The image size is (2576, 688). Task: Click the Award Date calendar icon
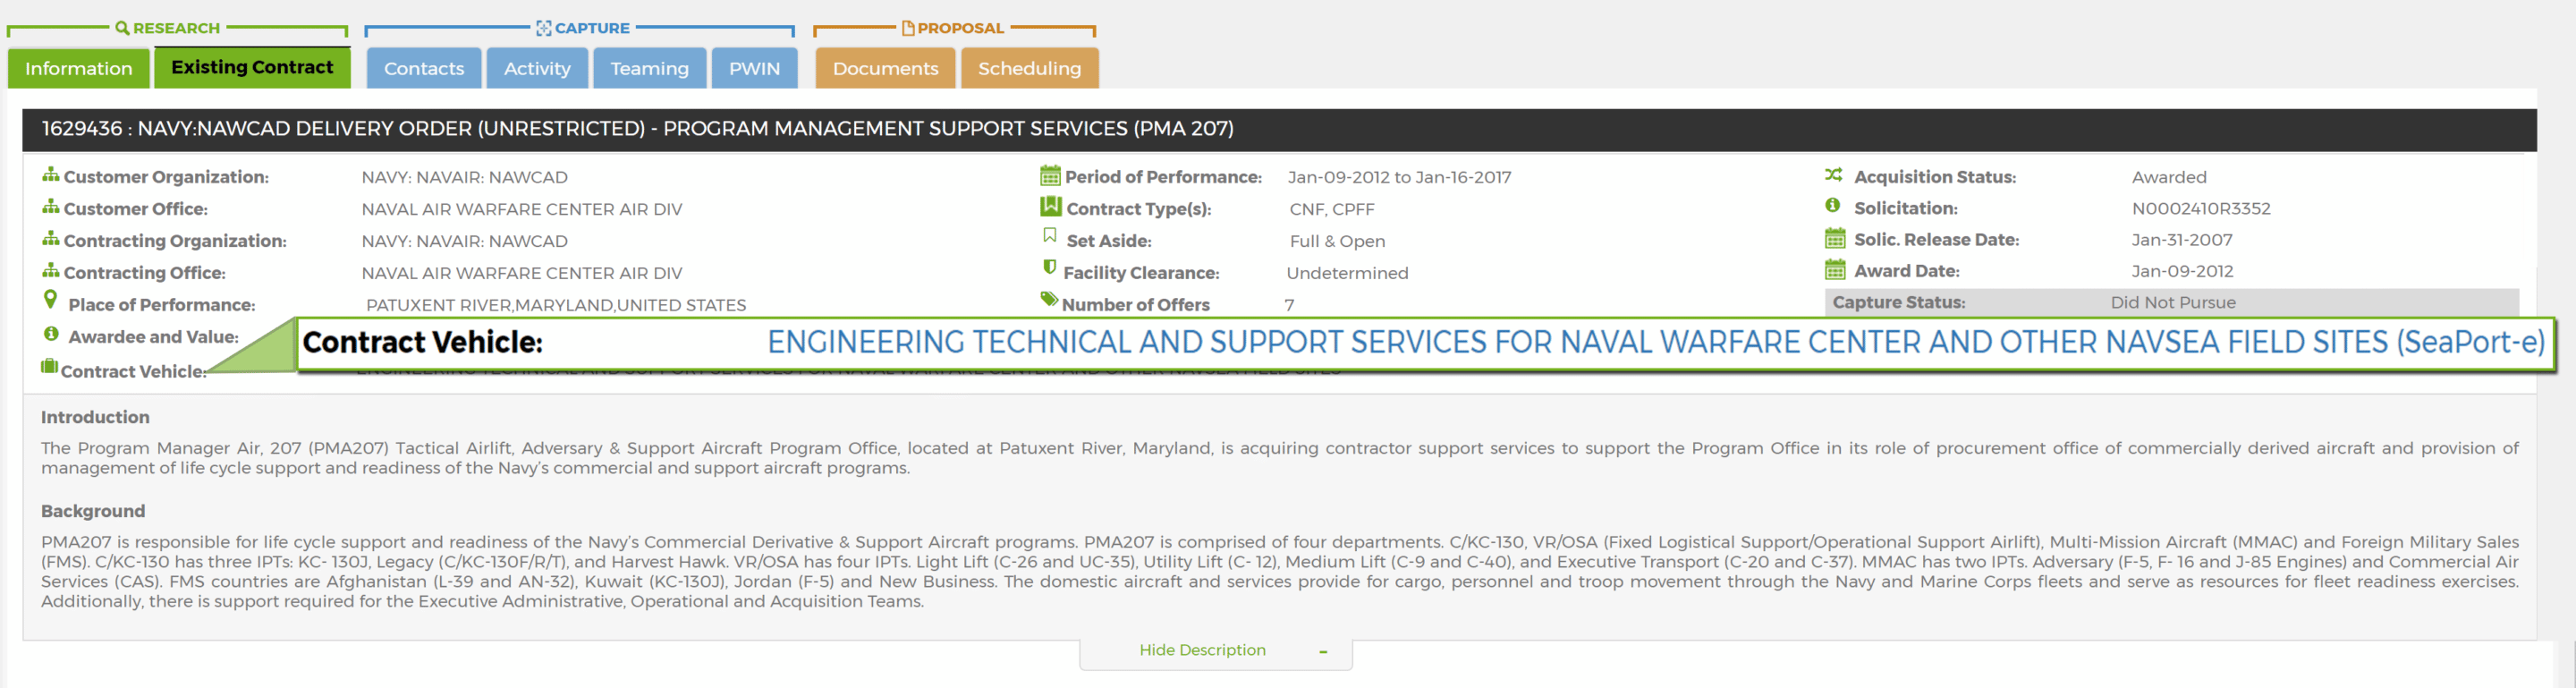[x=1834, y=270]
